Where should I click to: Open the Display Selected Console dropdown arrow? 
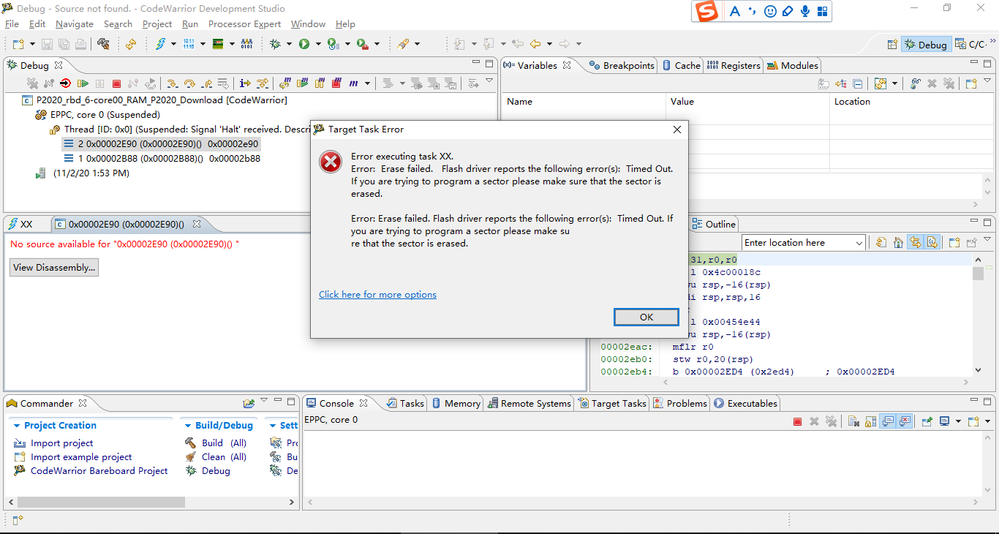click(x=958, y=421)
